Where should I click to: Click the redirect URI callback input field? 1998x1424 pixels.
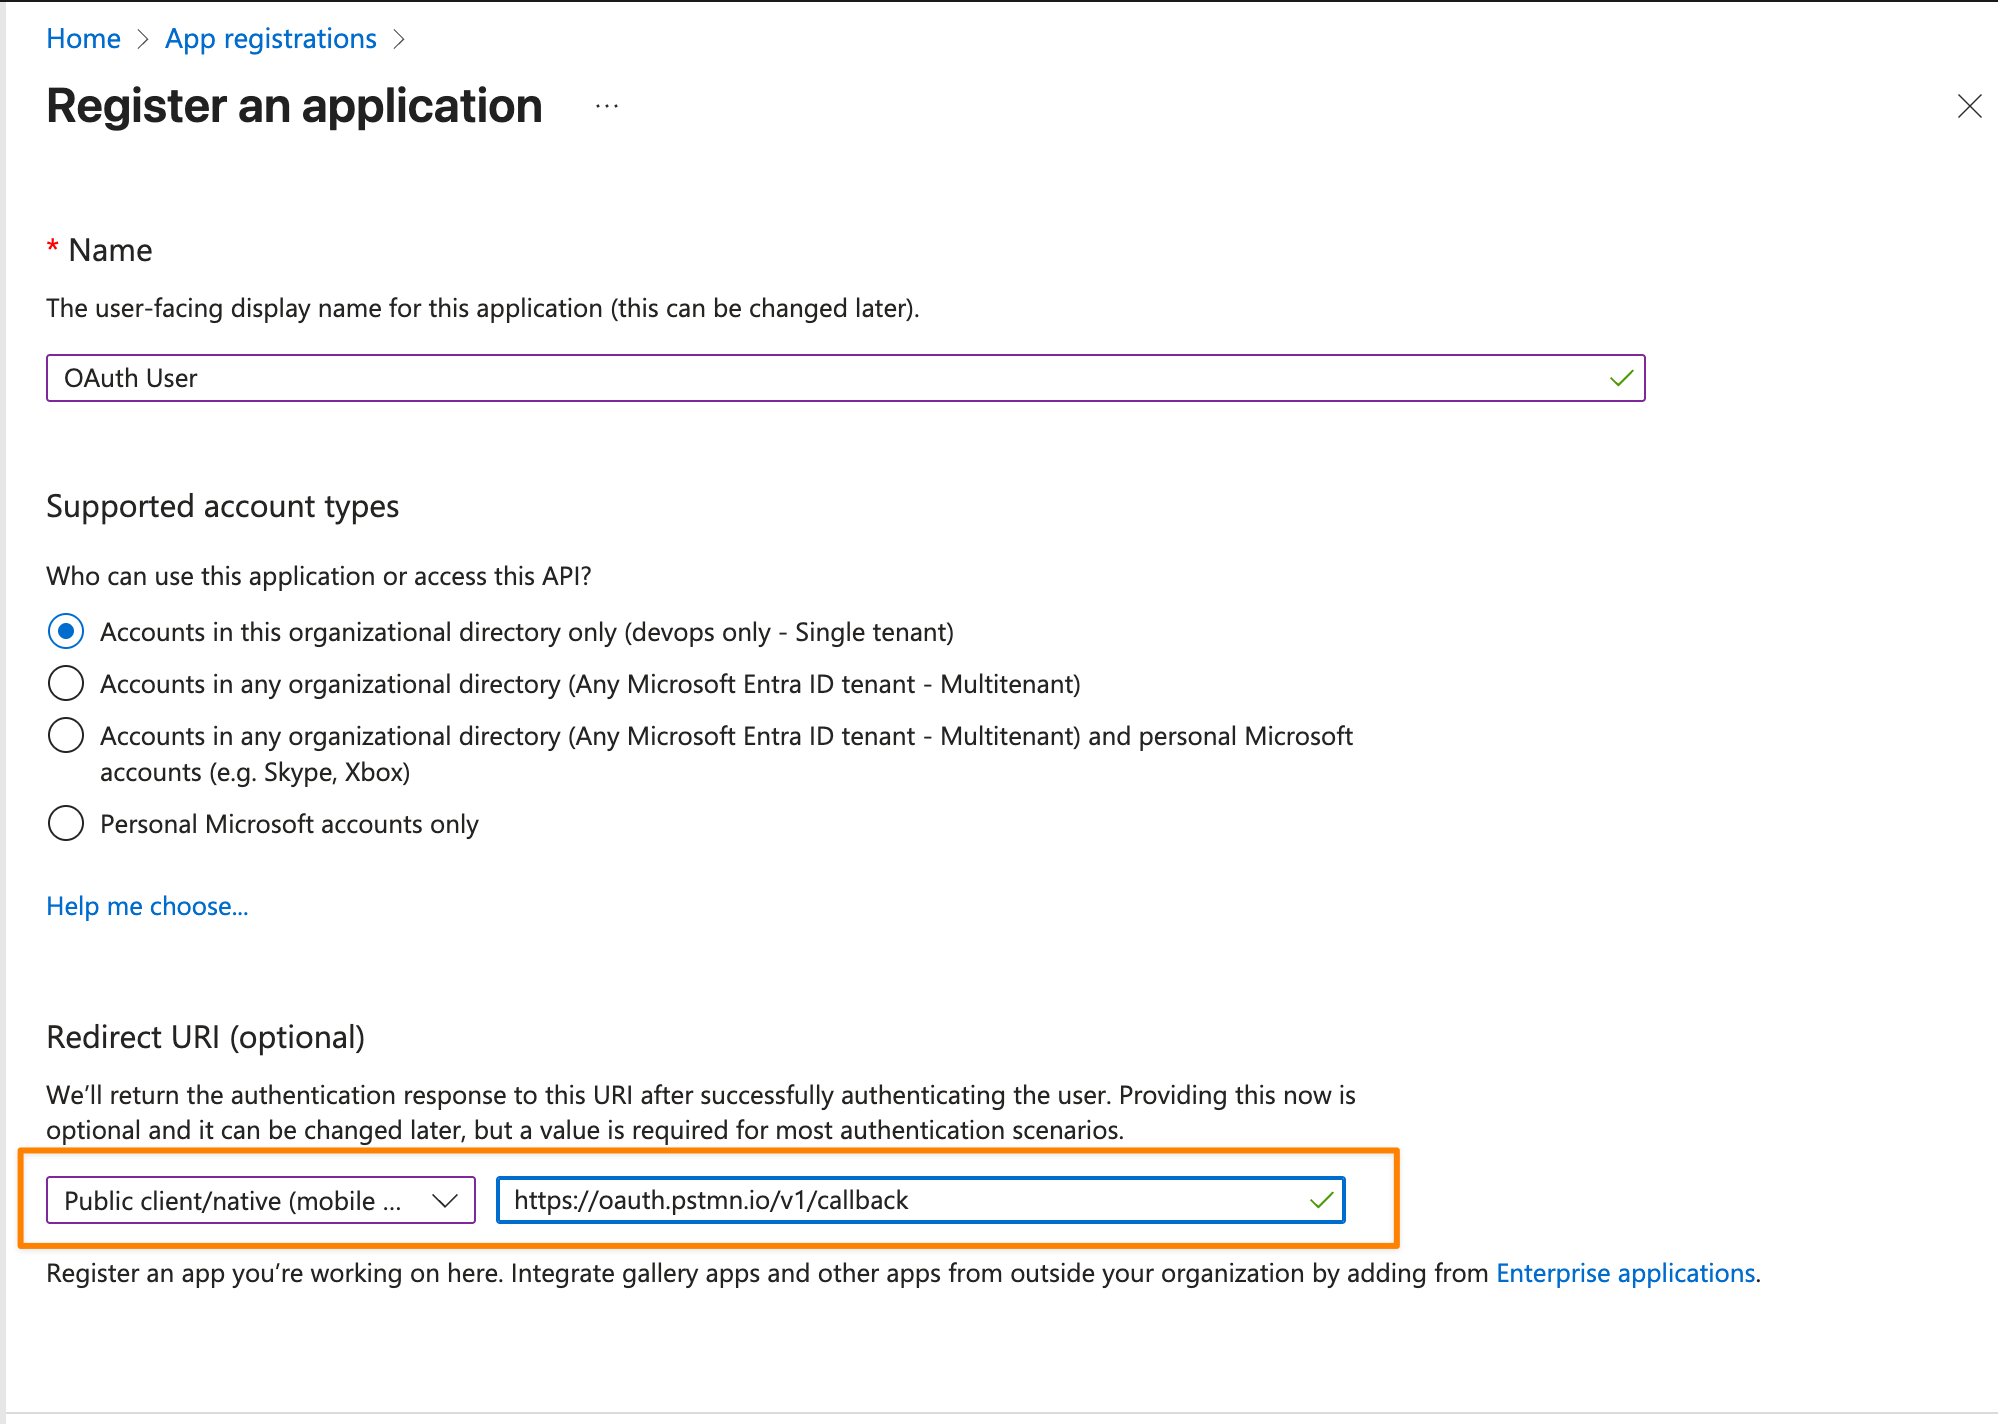click(x=921, y=1200)
